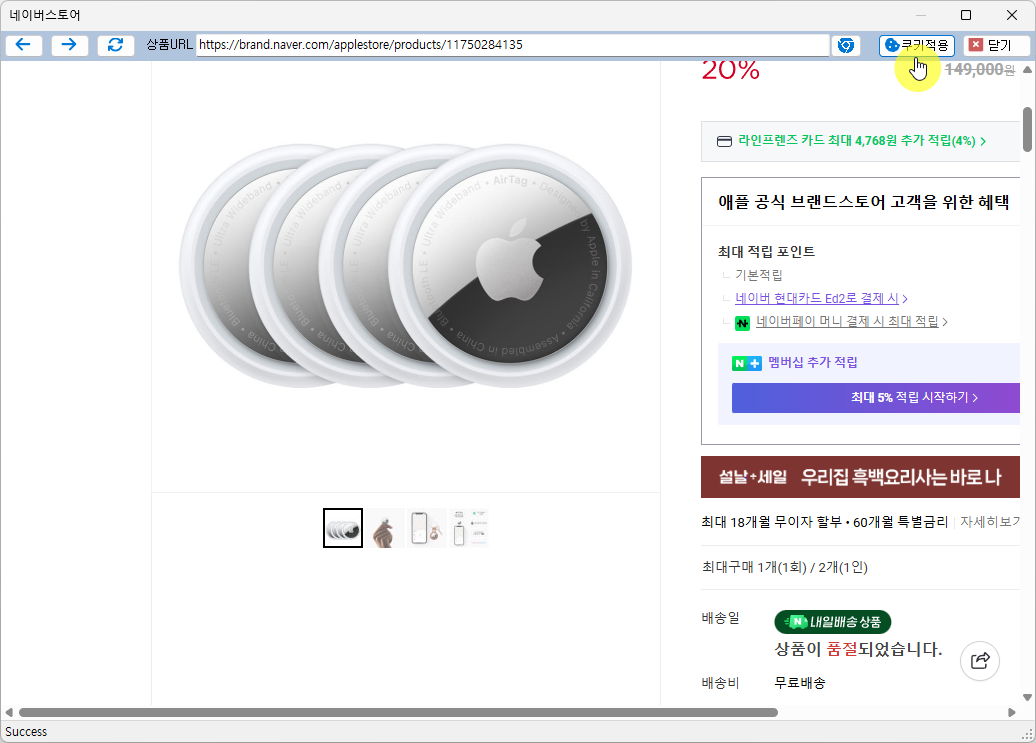Click the 배송비 label

point(721,683)
